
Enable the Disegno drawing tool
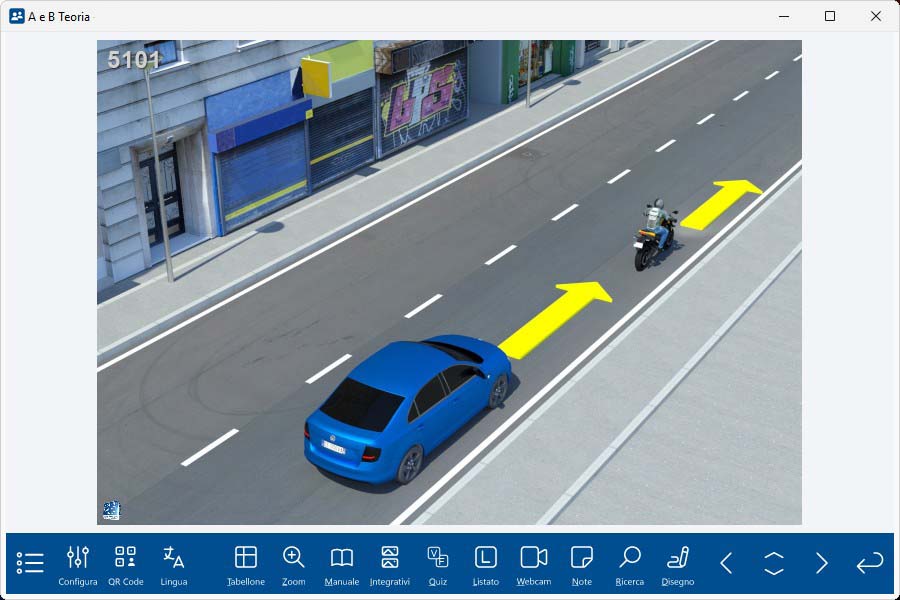(x=678, y=565)
